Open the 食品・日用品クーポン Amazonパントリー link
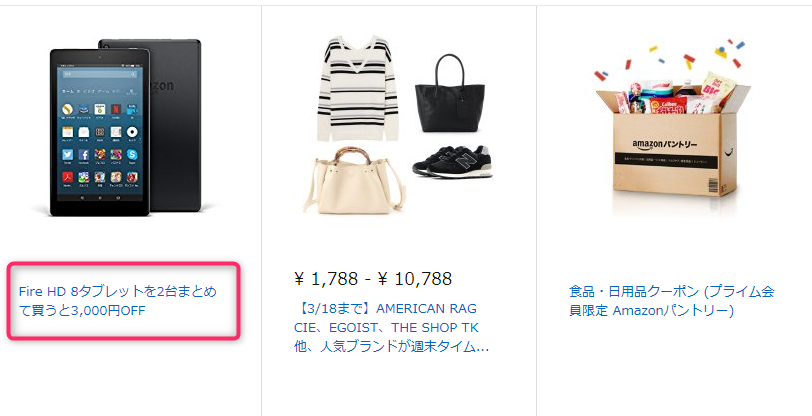The width and height of the screenshot is (812, 416). (672, 301)
